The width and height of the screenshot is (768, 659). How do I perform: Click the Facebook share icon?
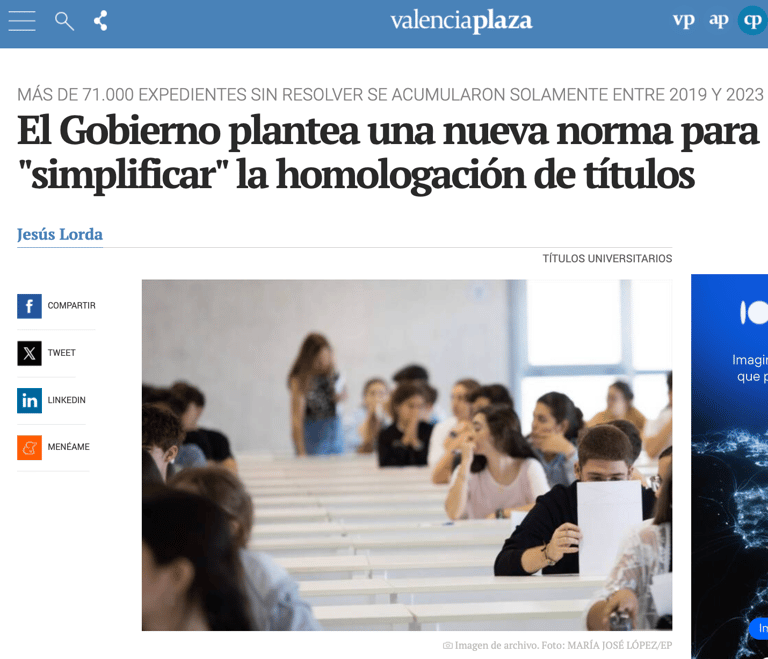[x=29, y=306]
